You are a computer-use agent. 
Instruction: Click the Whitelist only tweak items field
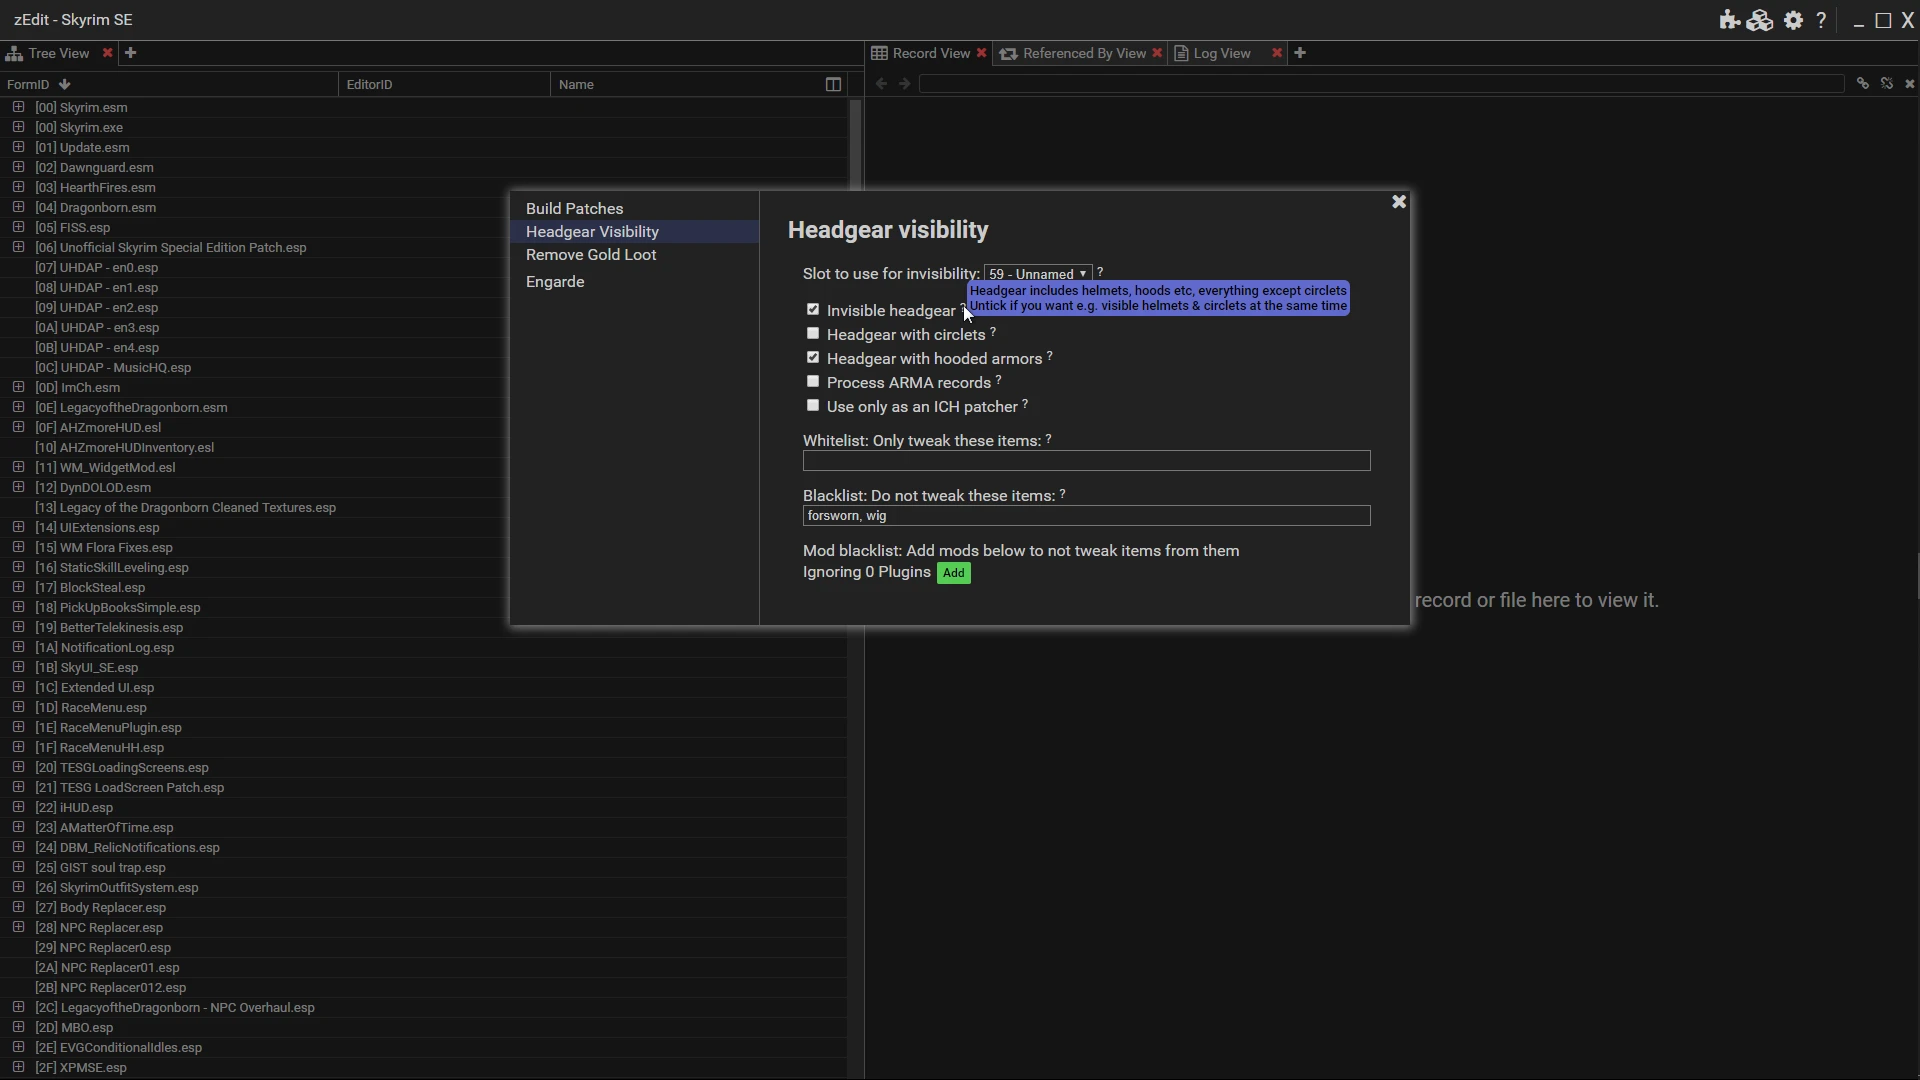[1085, 460]
